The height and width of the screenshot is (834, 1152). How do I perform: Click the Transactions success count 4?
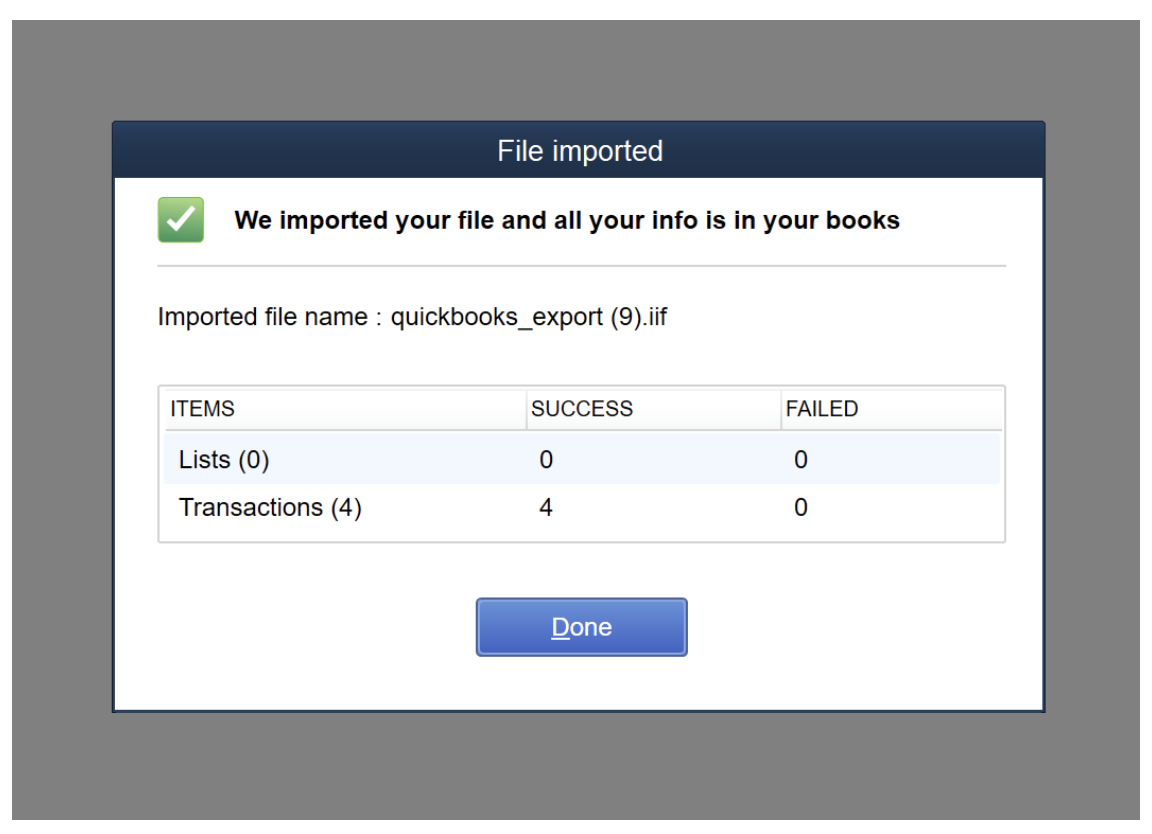point(546,507)
